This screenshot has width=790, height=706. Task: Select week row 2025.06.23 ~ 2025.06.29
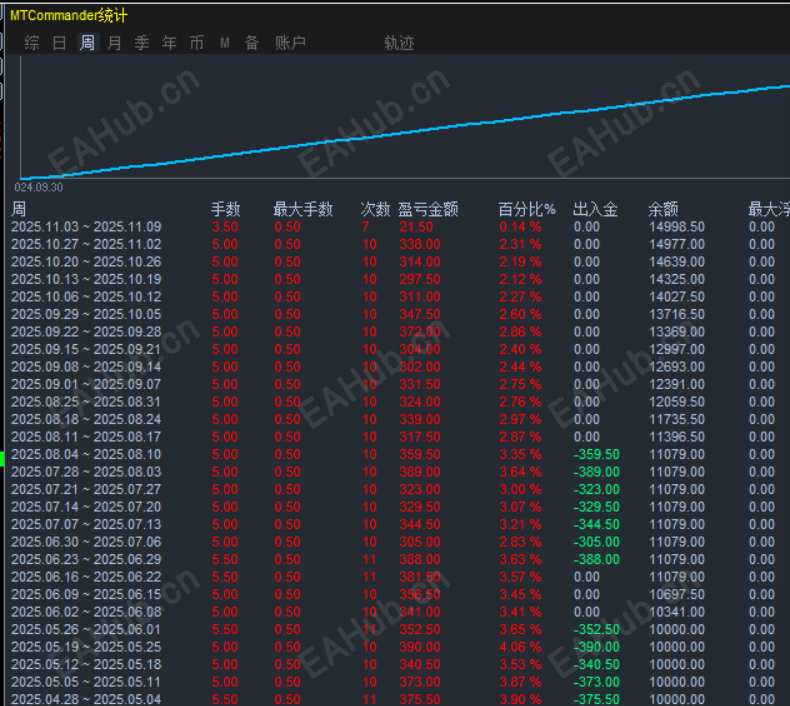398,559
